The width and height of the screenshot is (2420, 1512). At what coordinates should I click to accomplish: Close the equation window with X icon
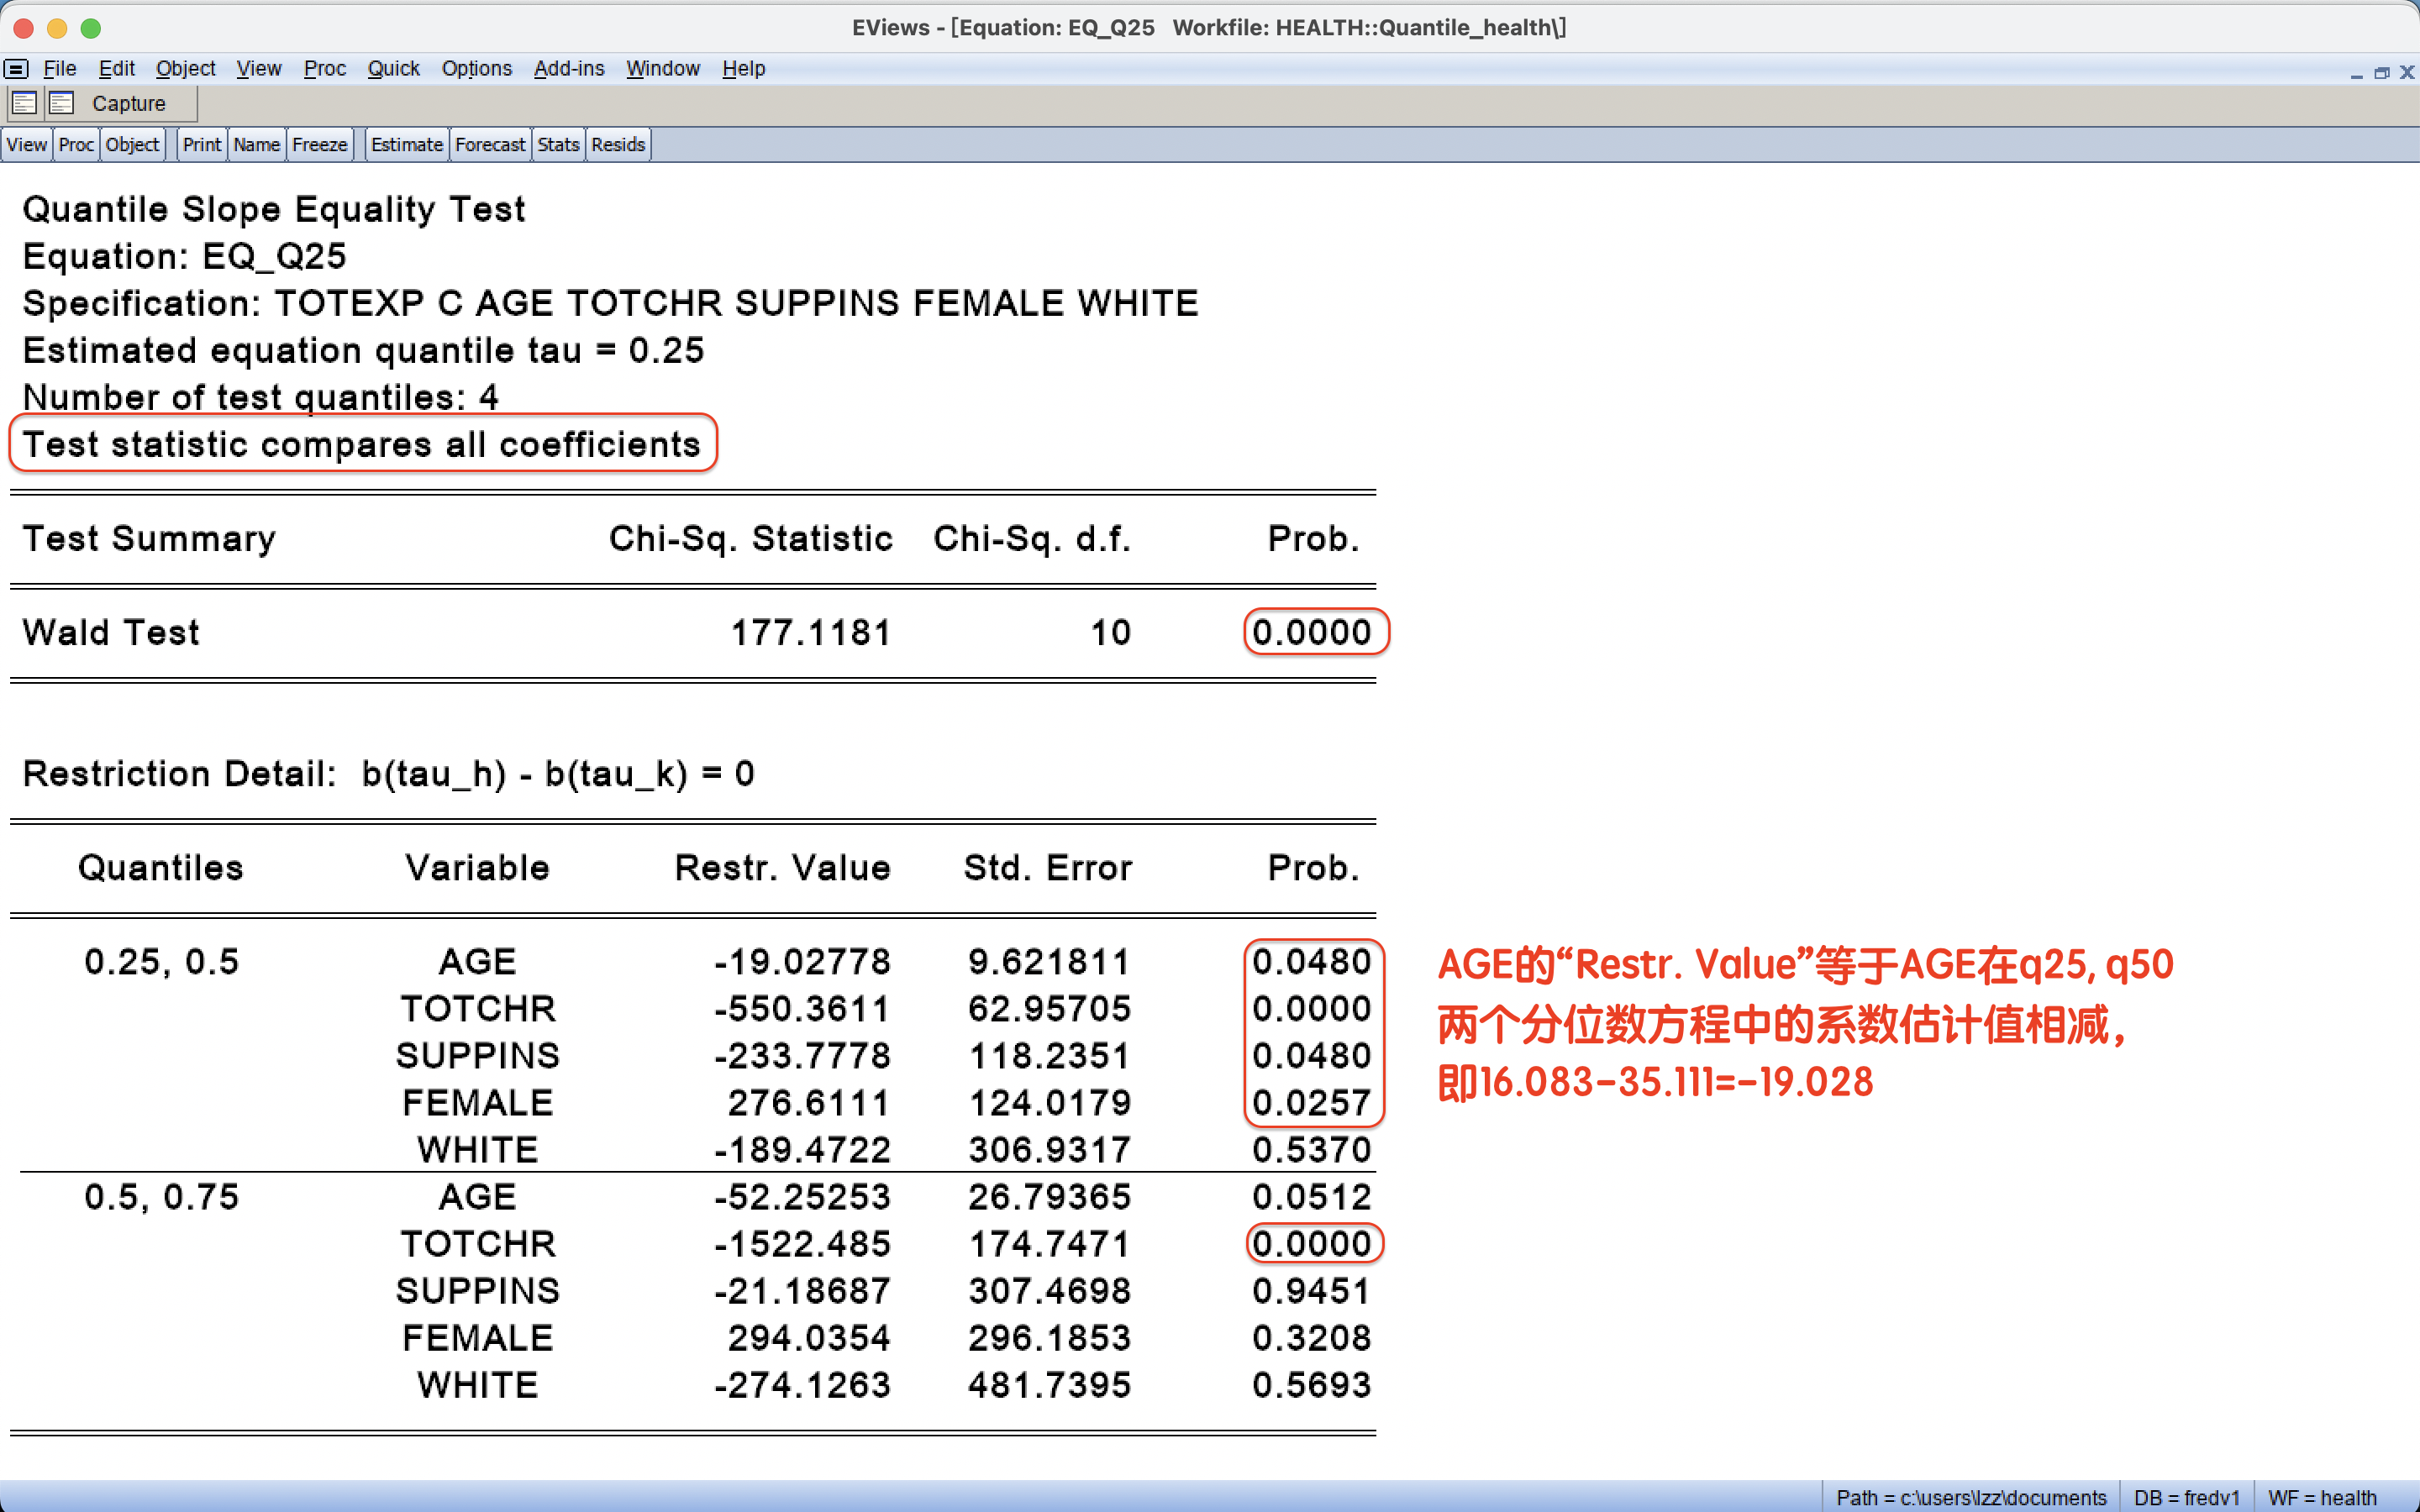click(x=2407, y=72)
